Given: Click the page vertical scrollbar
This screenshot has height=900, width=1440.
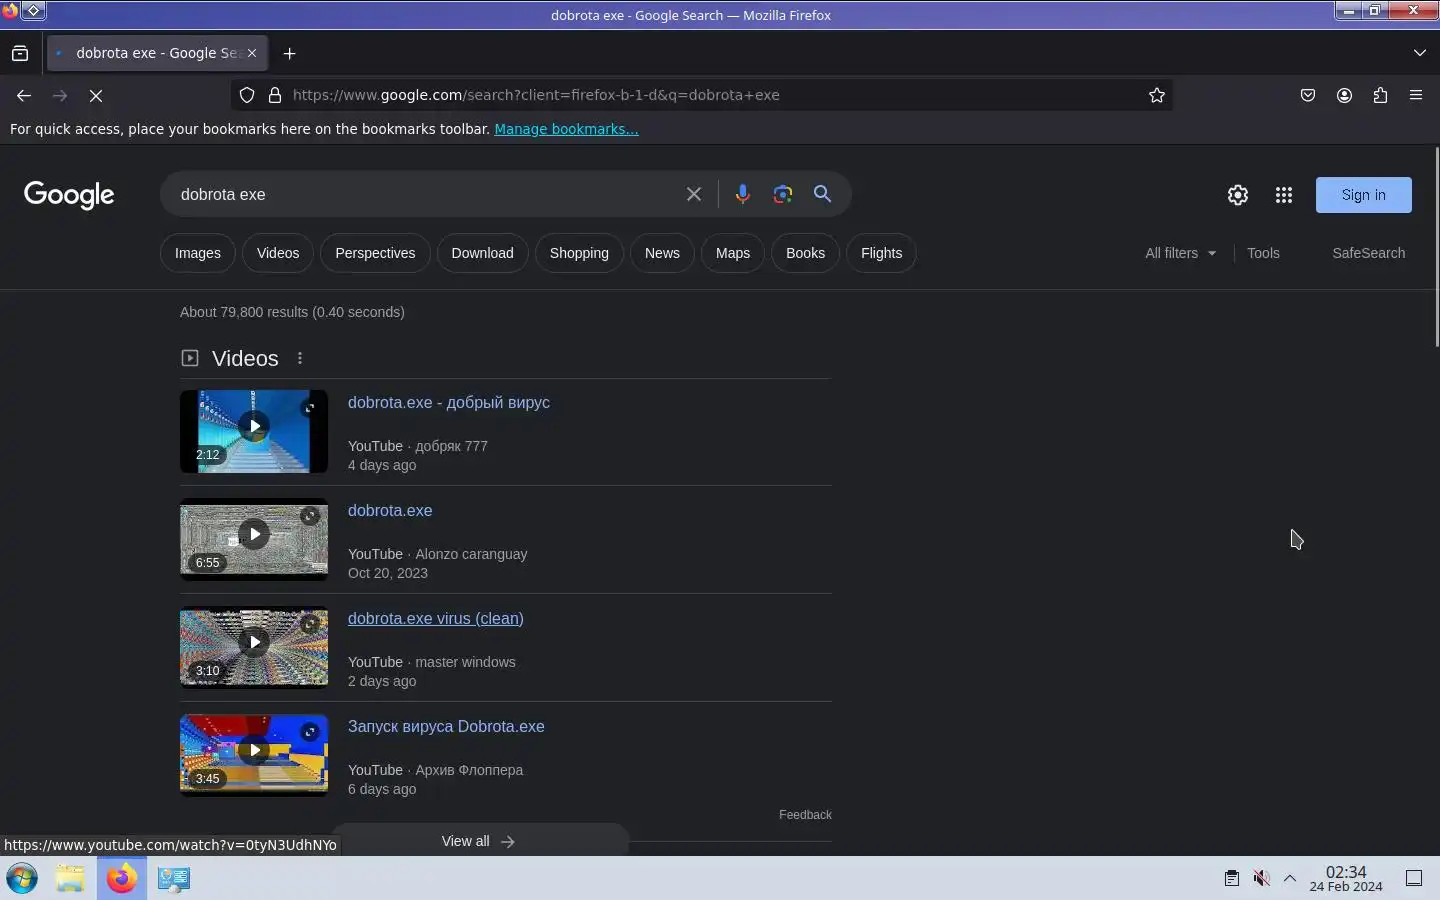Looking at the screenshot, I should [1436, 247].
